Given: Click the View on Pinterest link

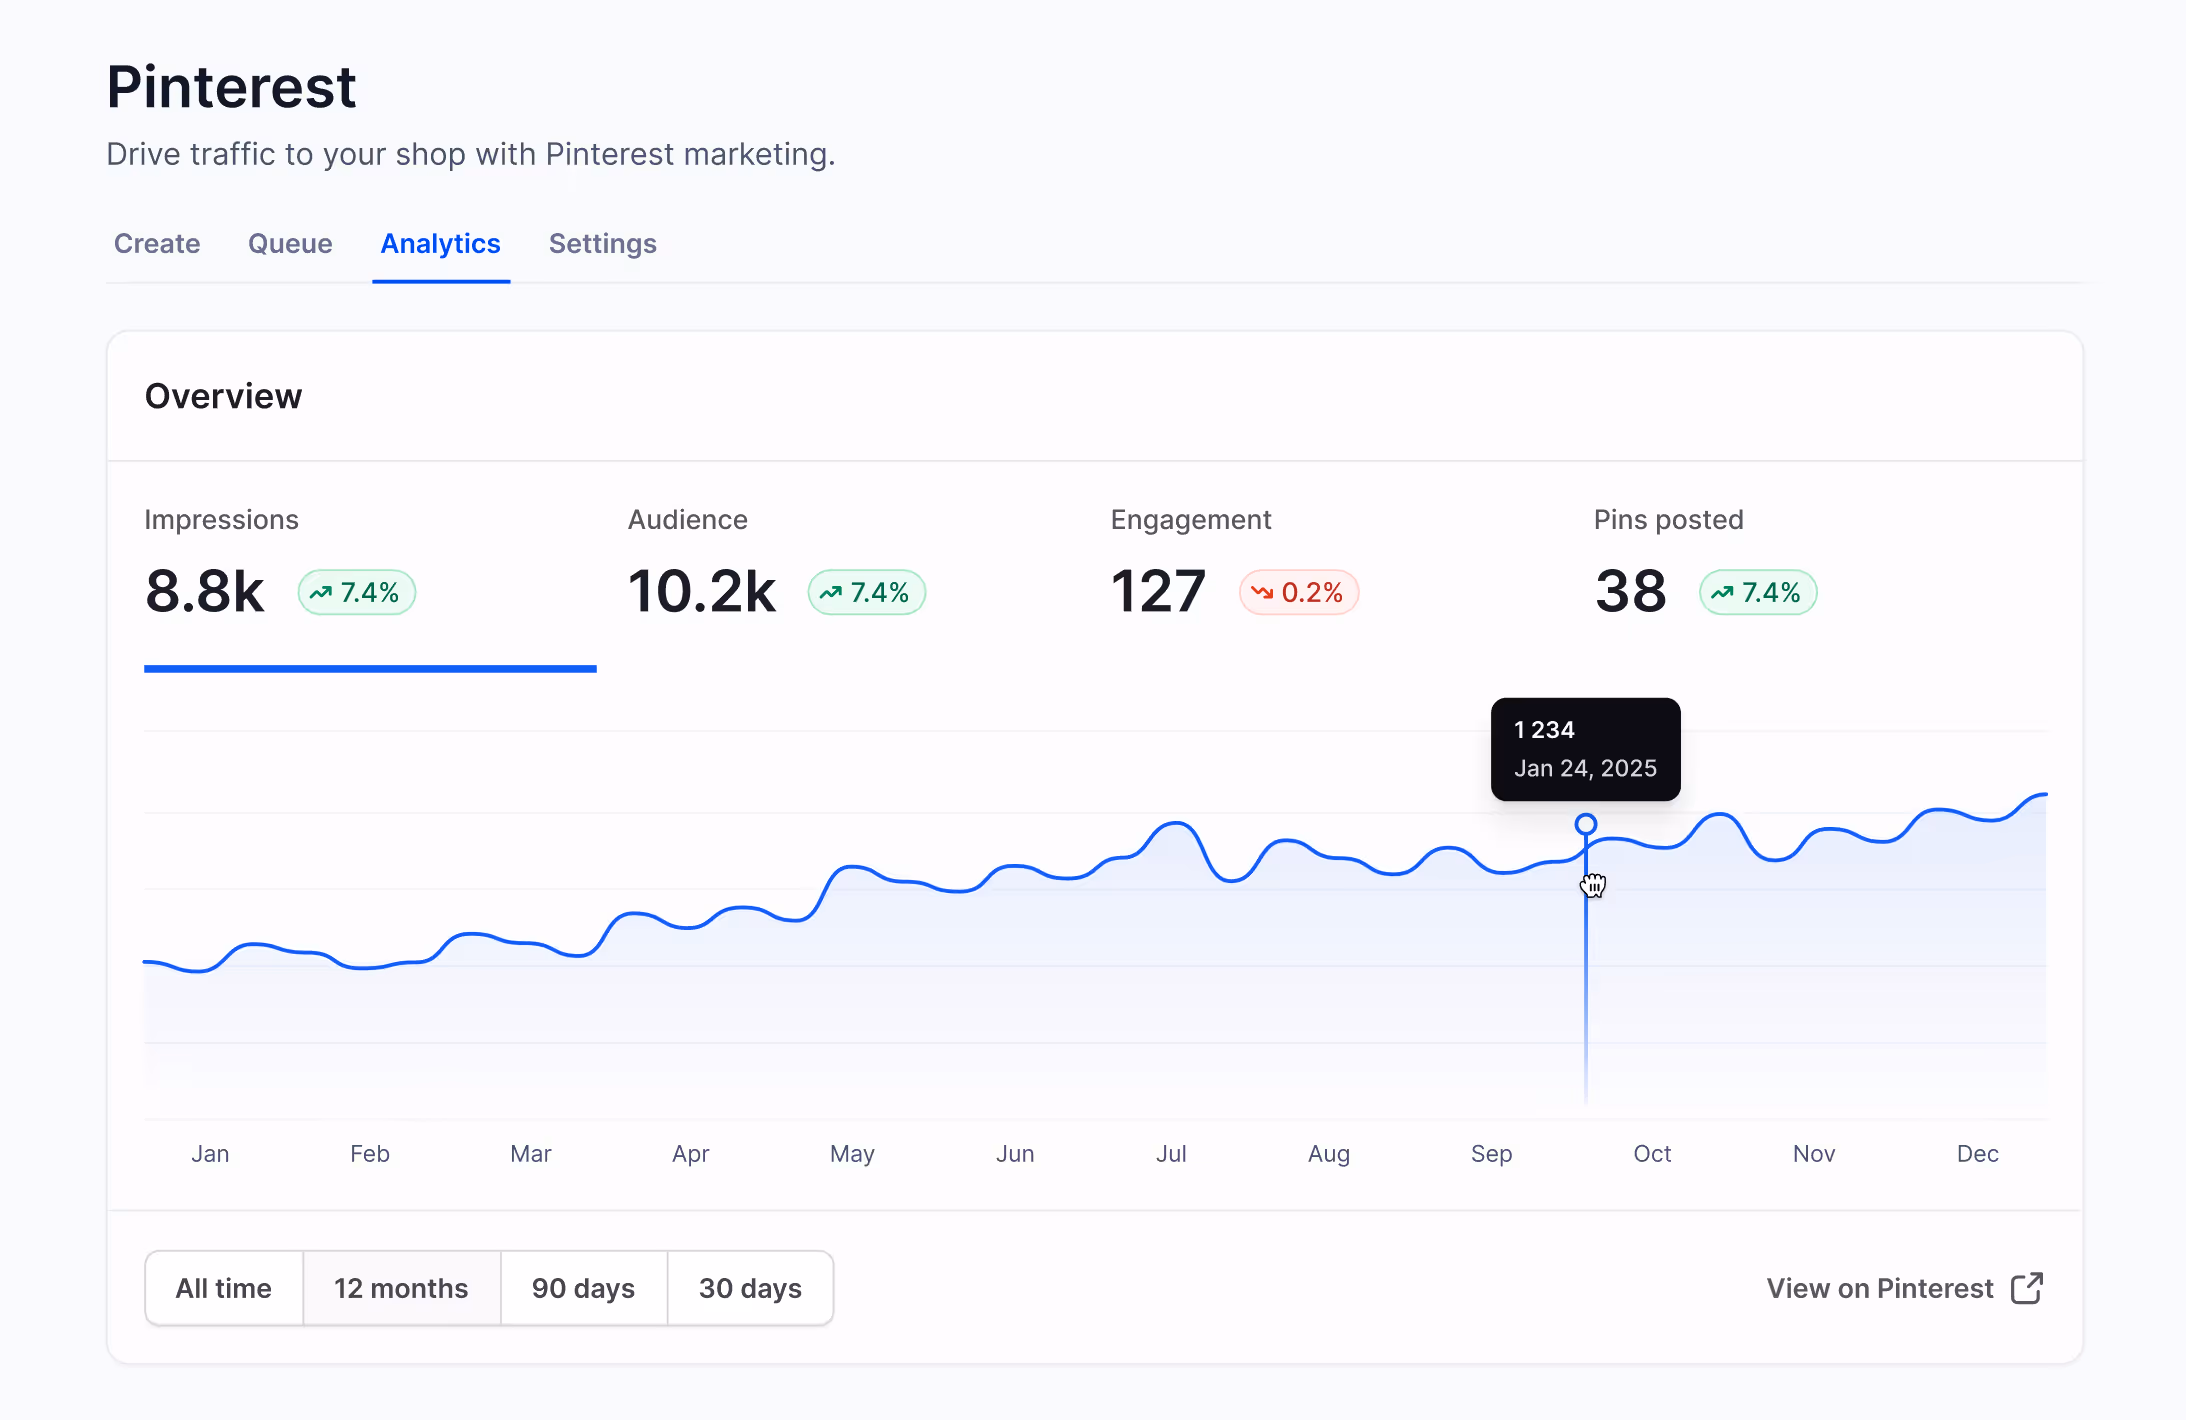Looking at the screenshot, I should click(1878, 1288).
